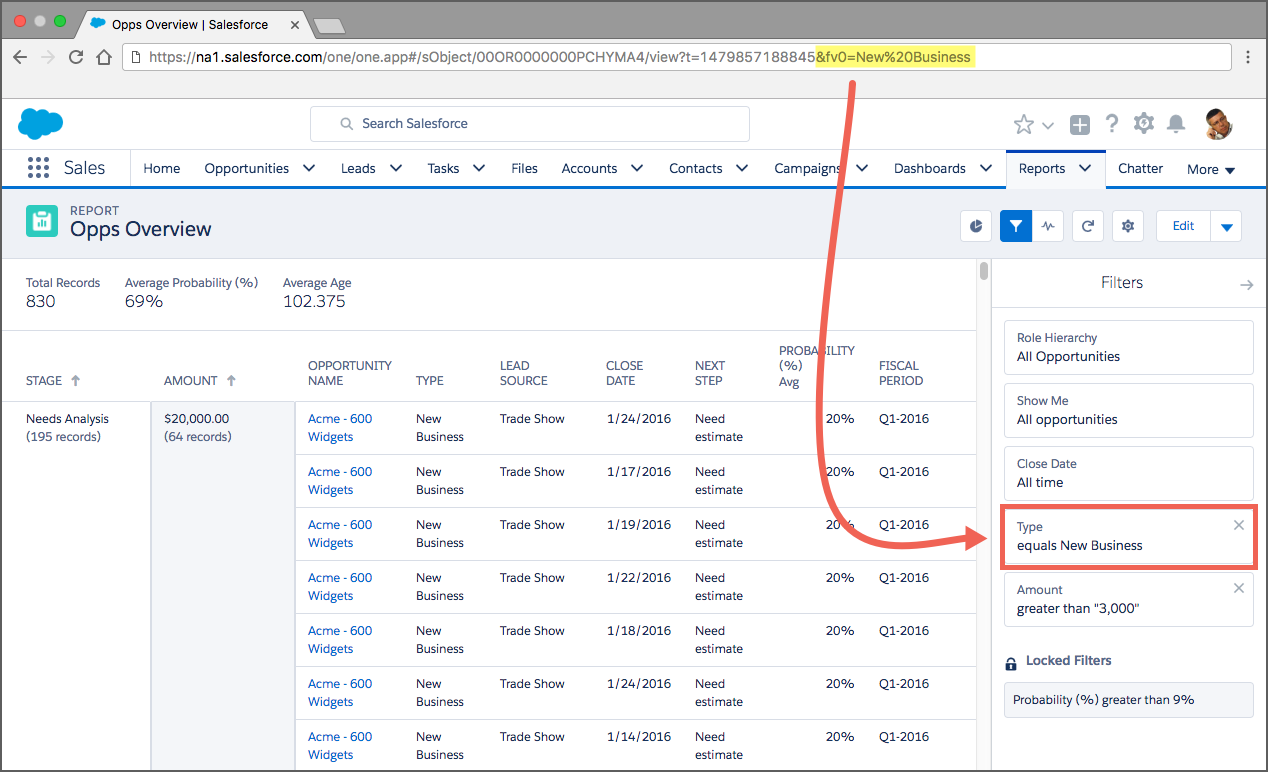
Task: Open the App Launcher grid icon
Action: (38, 168)
